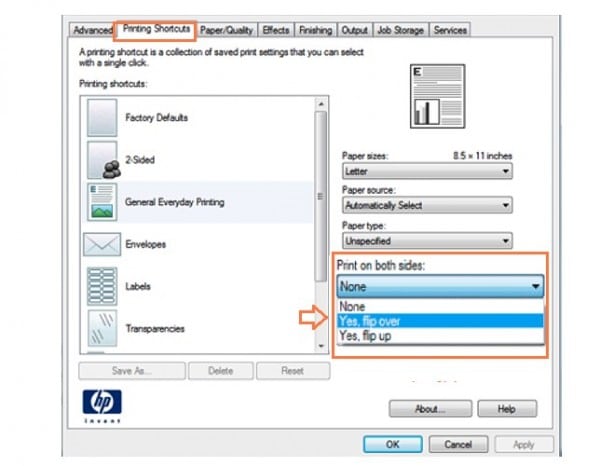Click the shortcuts list scroll up arrow
The image size is (600, 466).
pyautogui.click(x=321, y=104)
